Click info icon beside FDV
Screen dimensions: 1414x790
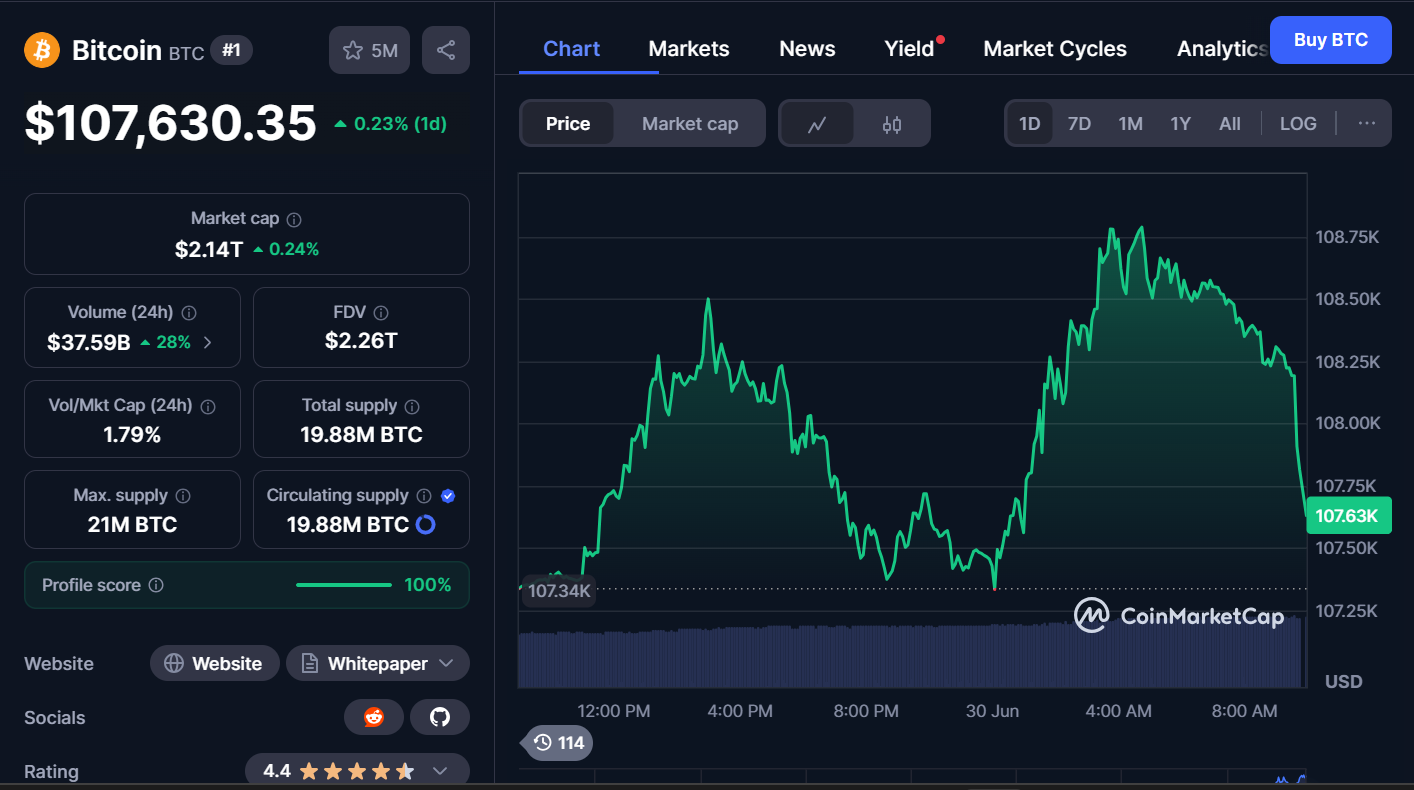point(381,313)
